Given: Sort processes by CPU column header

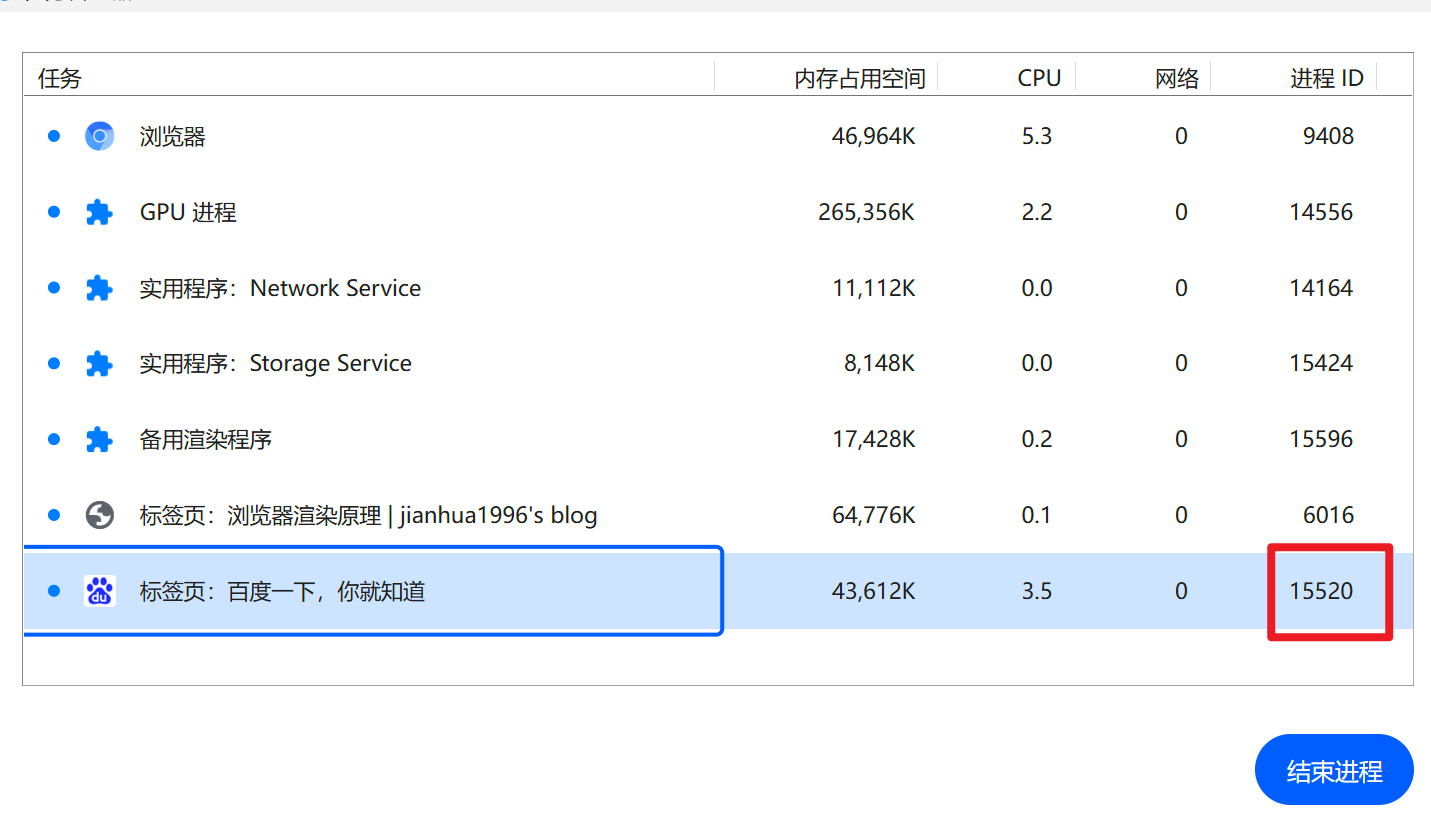Looking at the screenshot, I should (x=1038, y=78).
